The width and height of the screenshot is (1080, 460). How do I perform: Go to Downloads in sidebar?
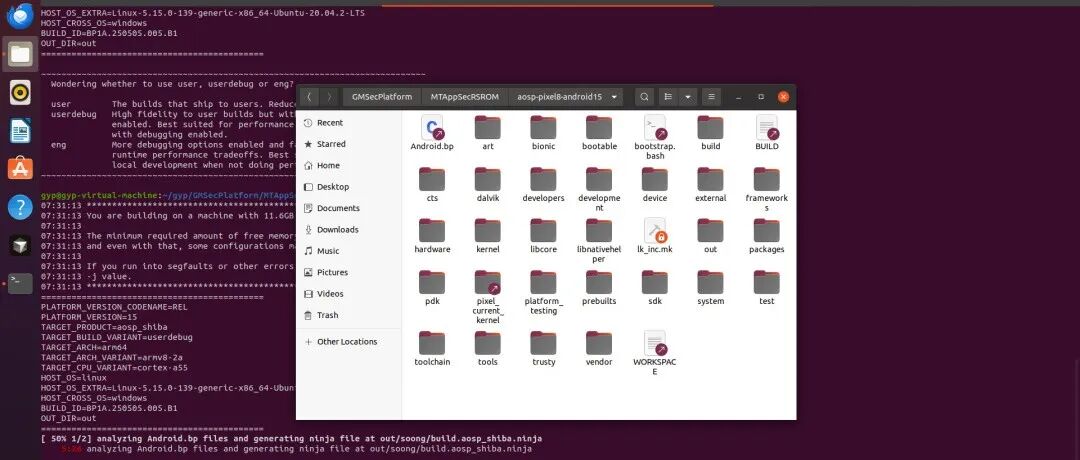pos(349,229)
